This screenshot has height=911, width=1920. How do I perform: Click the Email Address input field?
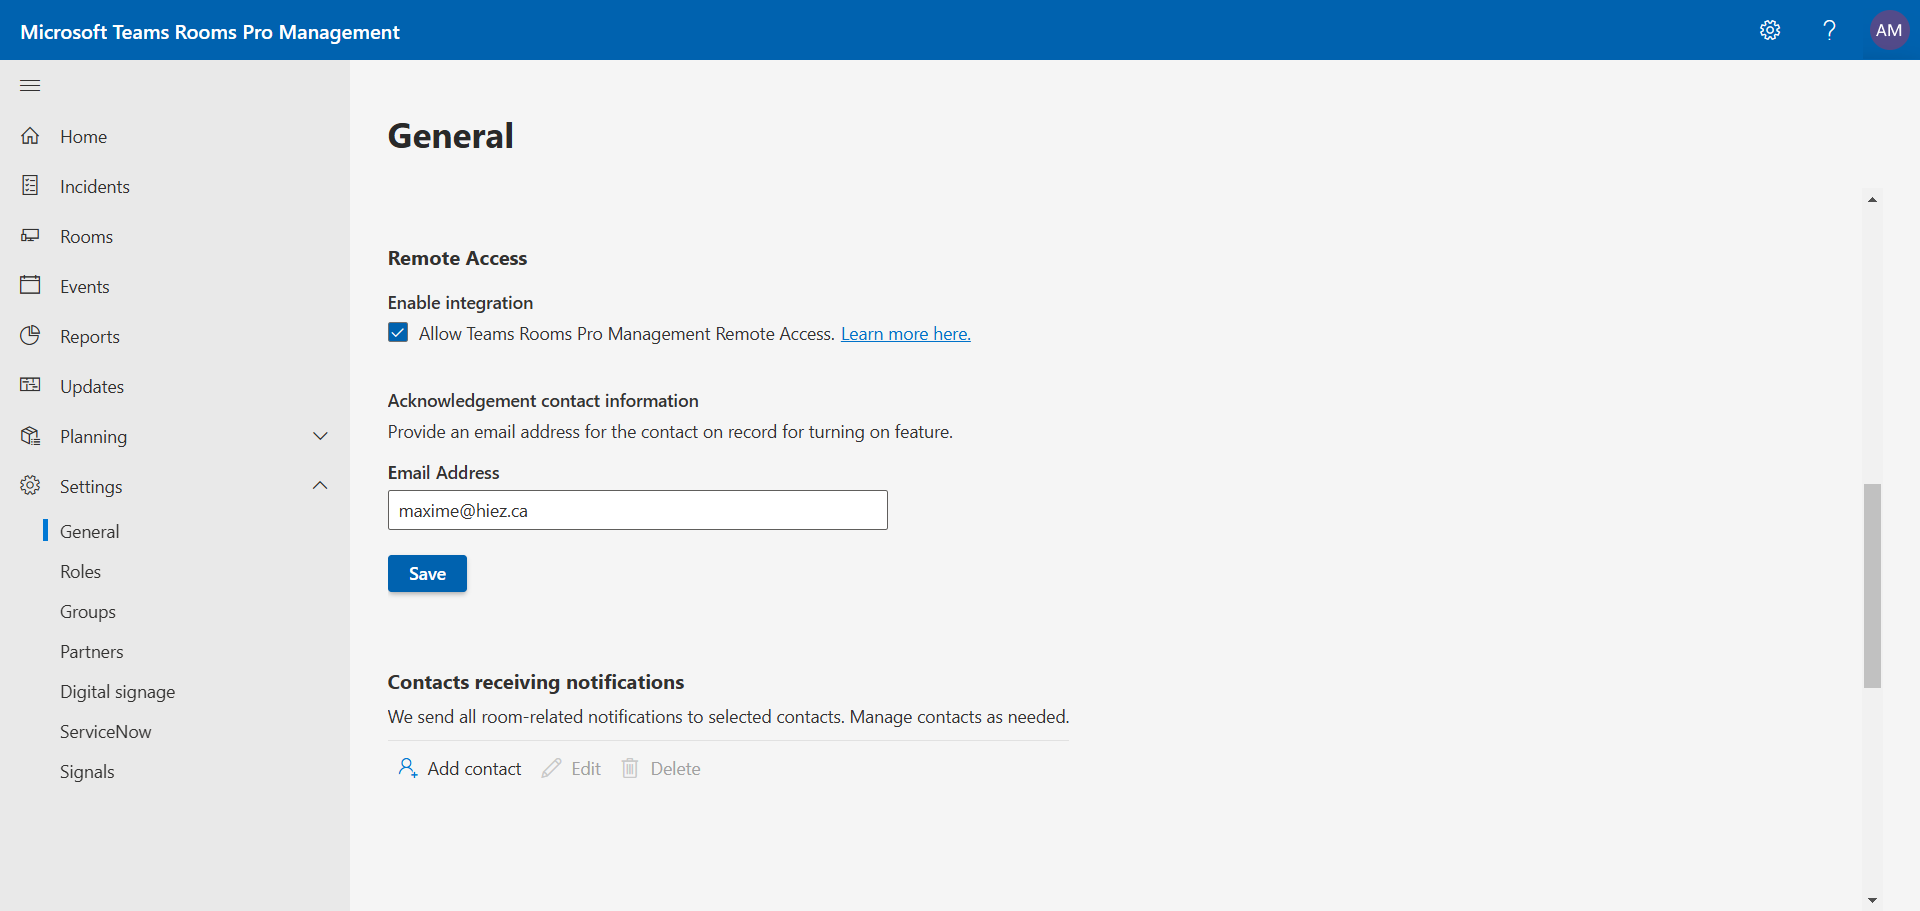638,510
